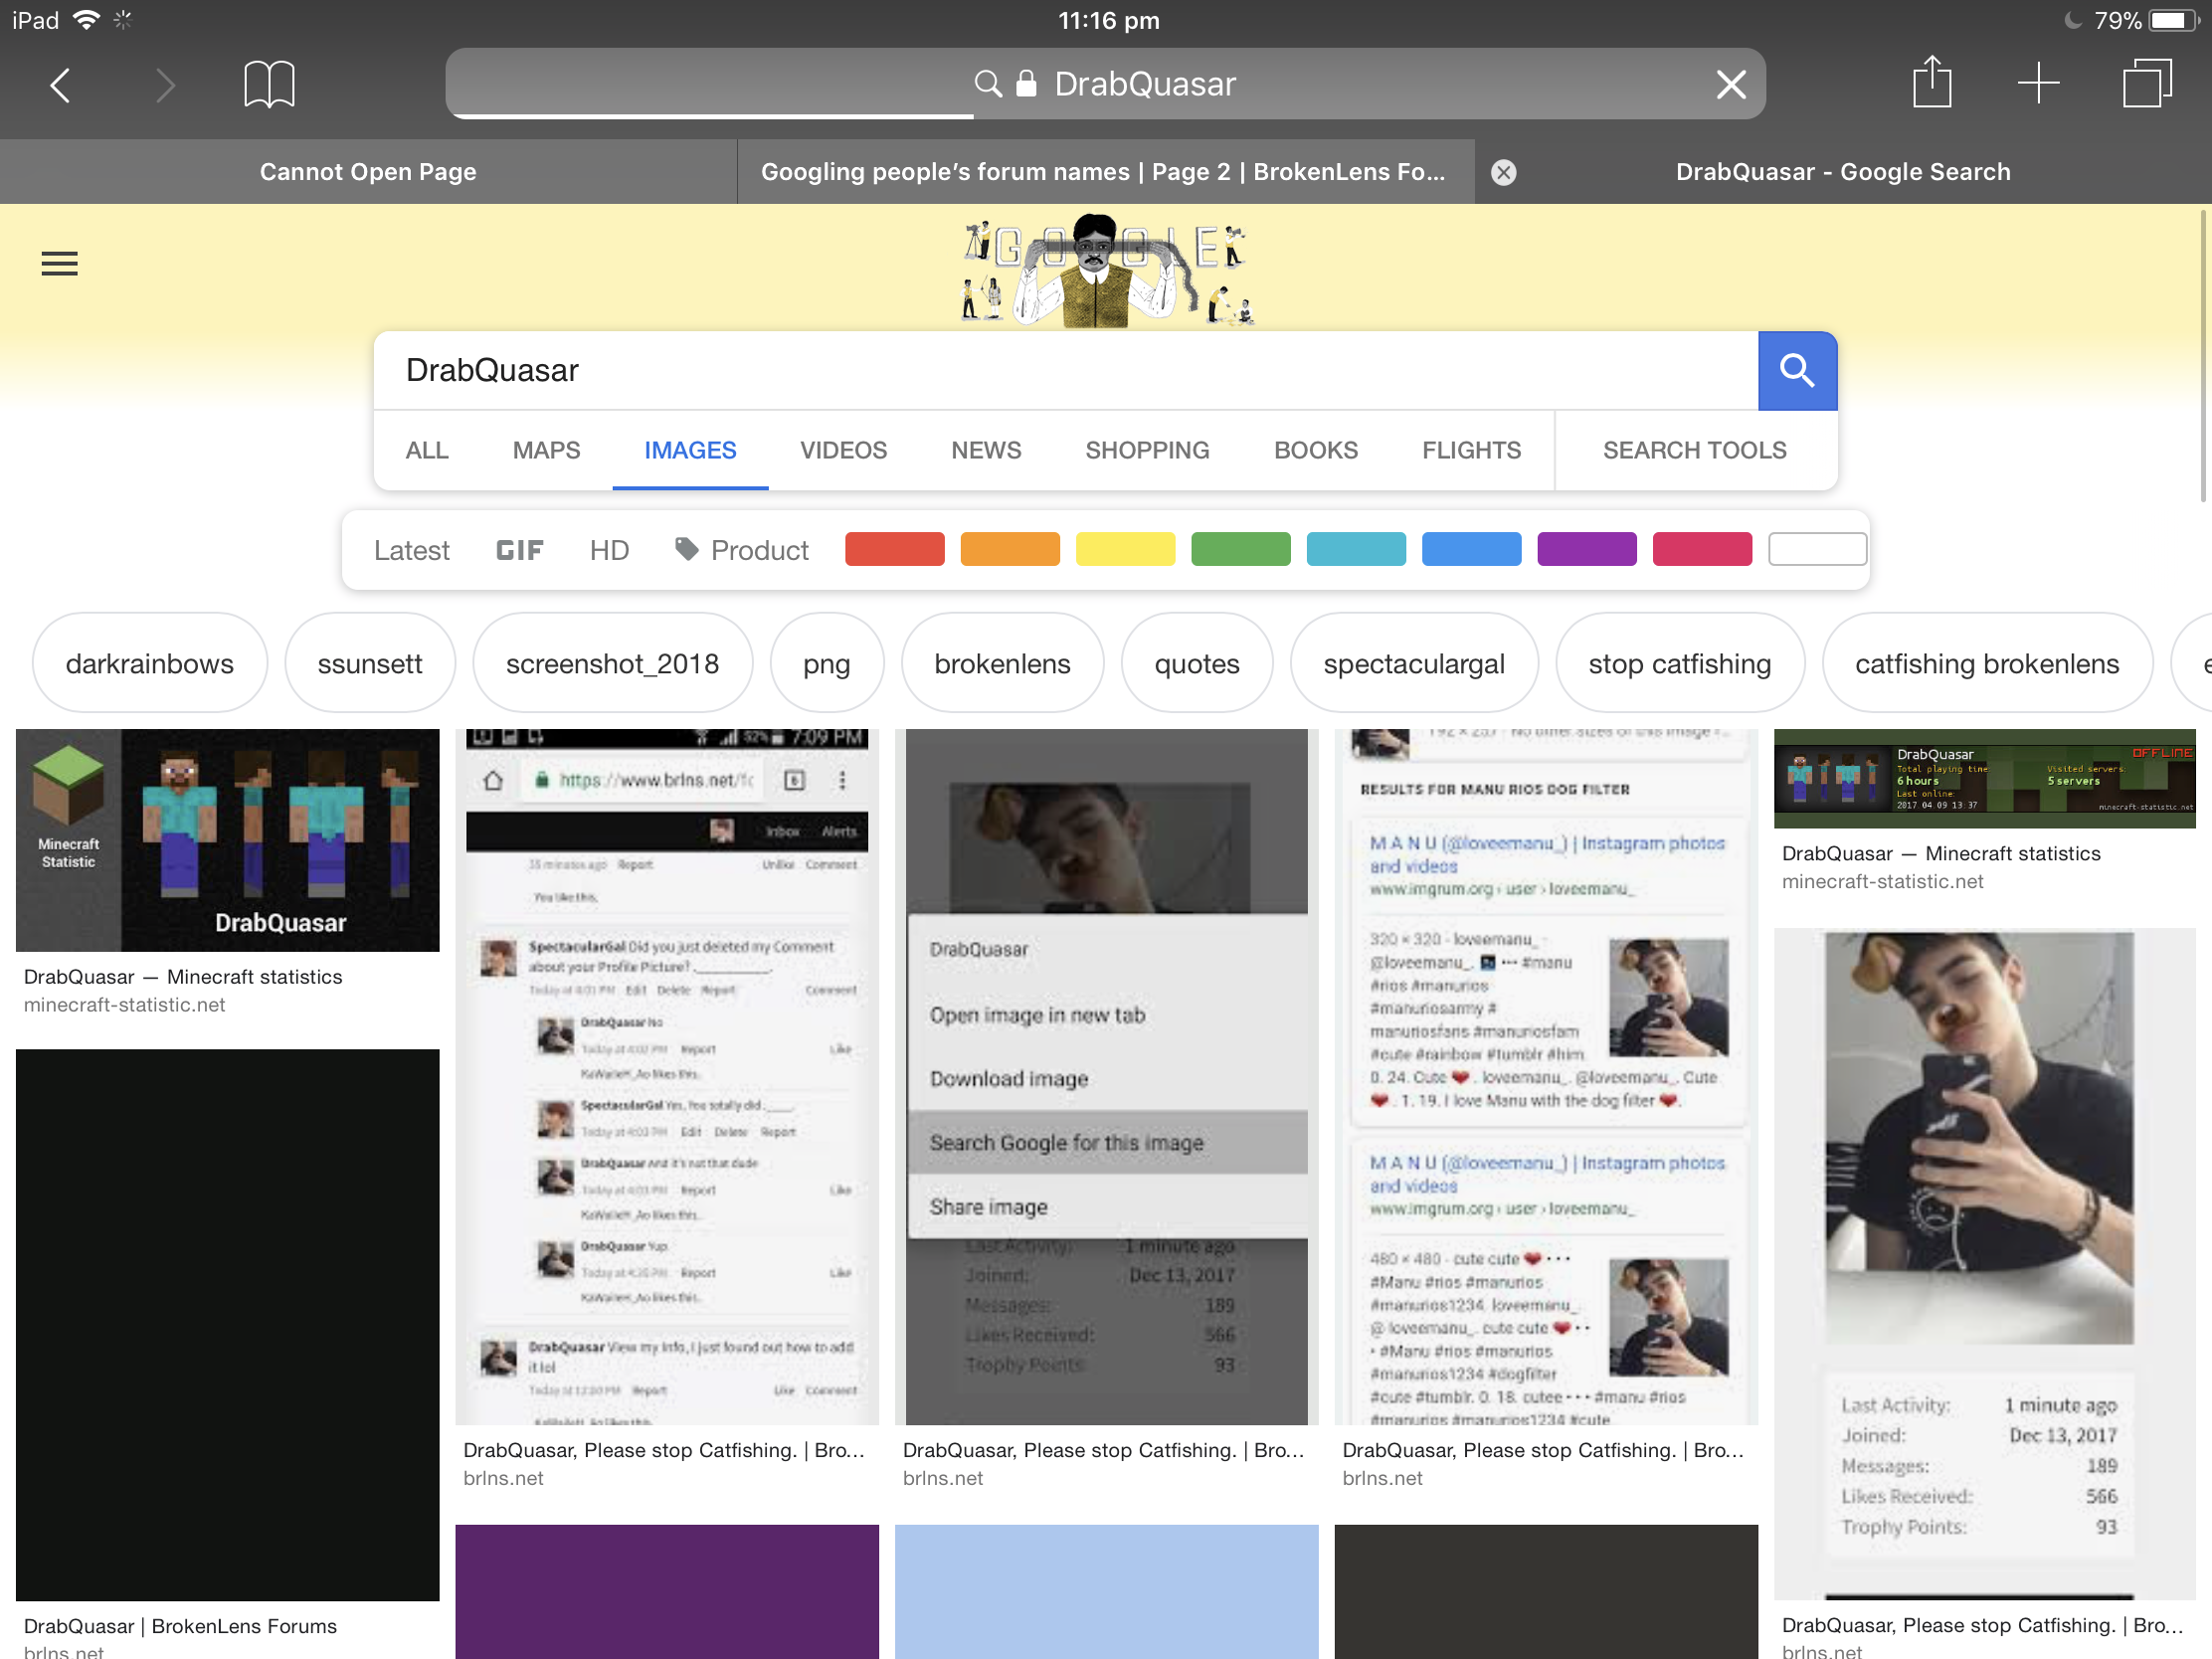This screenshot has width=2212, height=1659.
Task: Tap the blue magnifier search button
Action: (x=1797, y=371)
